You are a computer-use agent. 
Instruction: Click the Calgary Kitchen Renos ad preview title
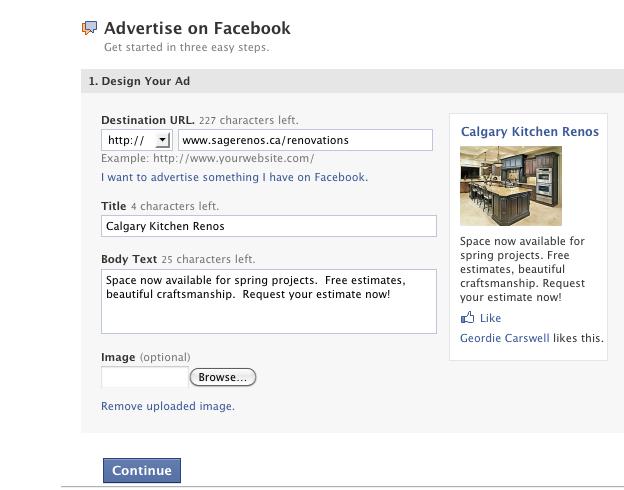tap(530, 131)
